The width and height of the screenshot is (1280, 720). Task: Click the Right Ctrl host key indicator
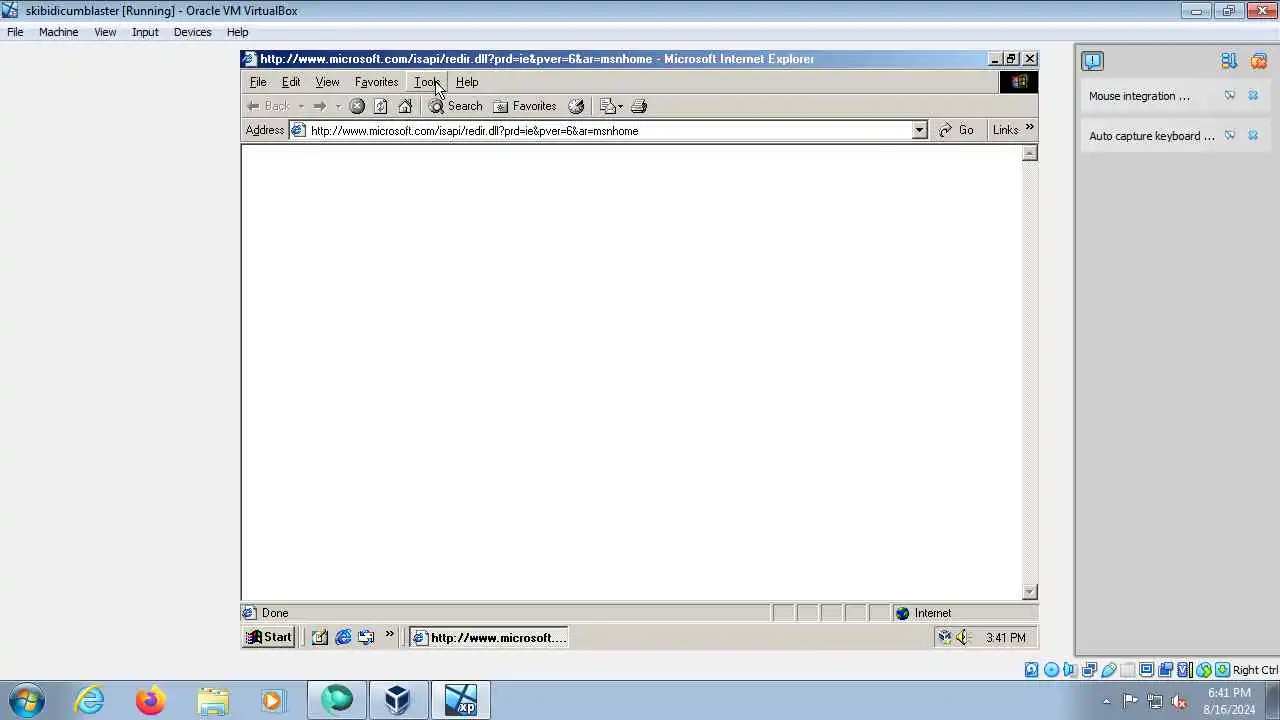point(1255,670)
